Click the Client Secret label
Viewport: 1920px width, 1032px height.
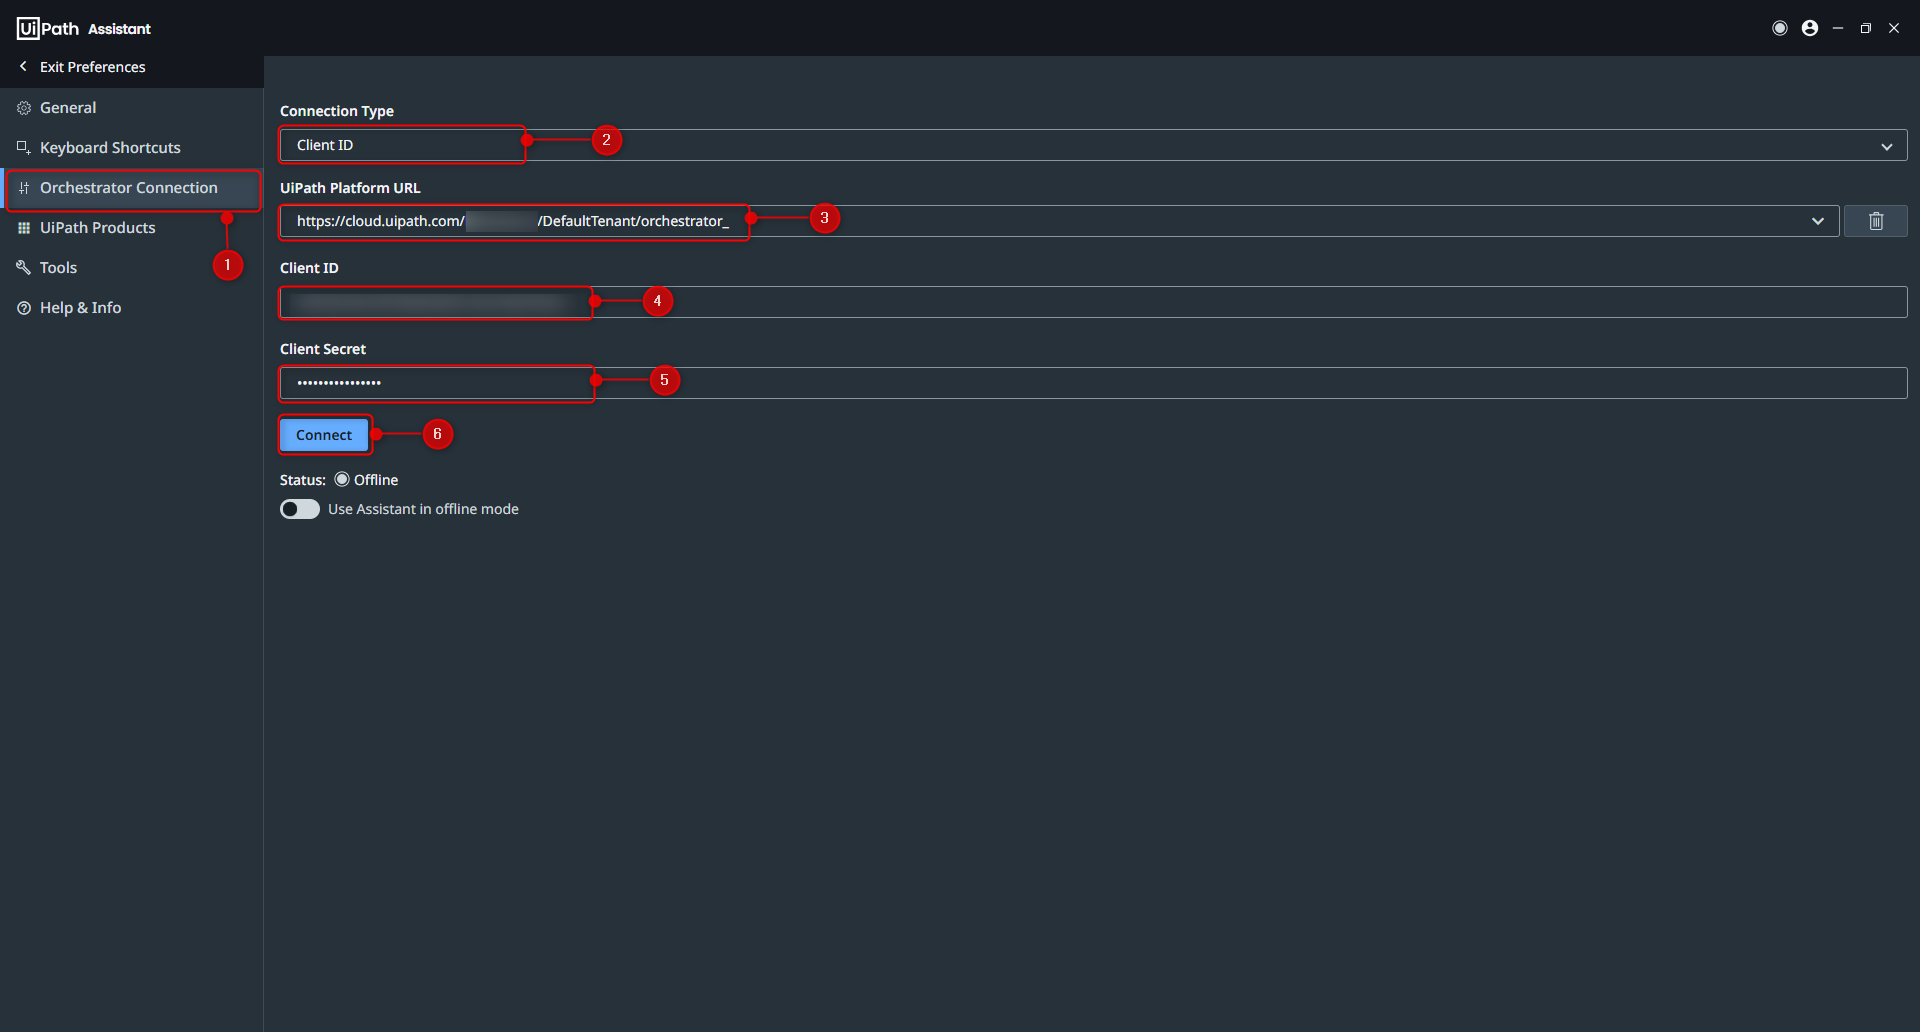[x=323, y=349]
